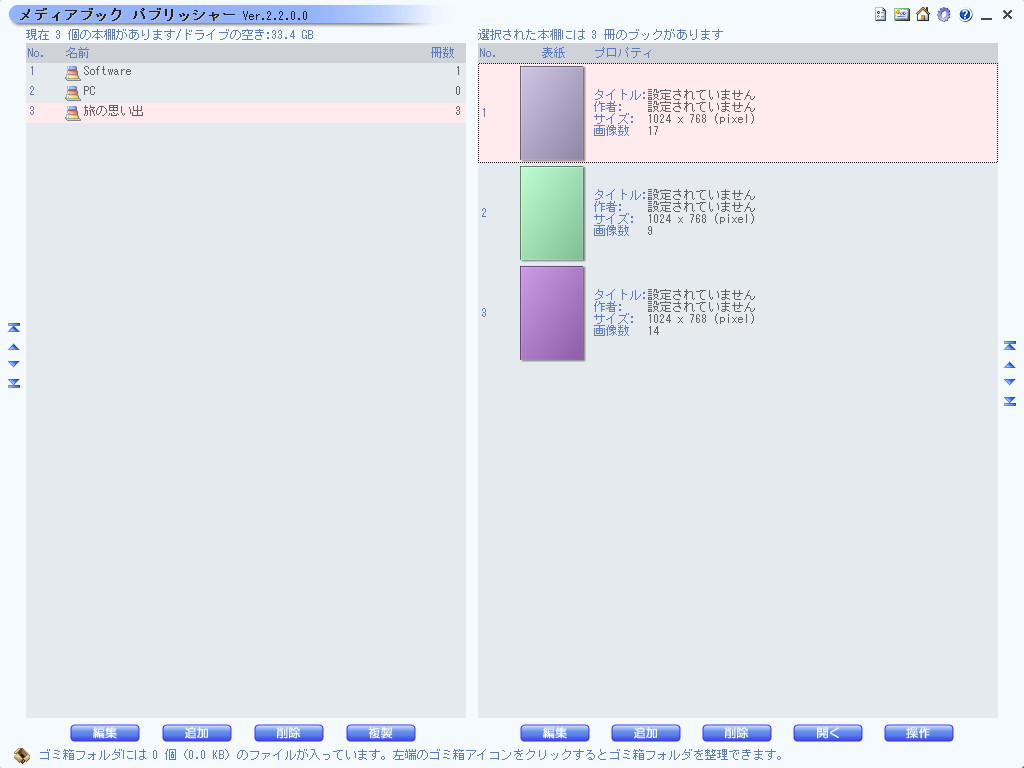Open the settings gear icon
Viewport: 1024px width, 768px height.
[943, 14]
